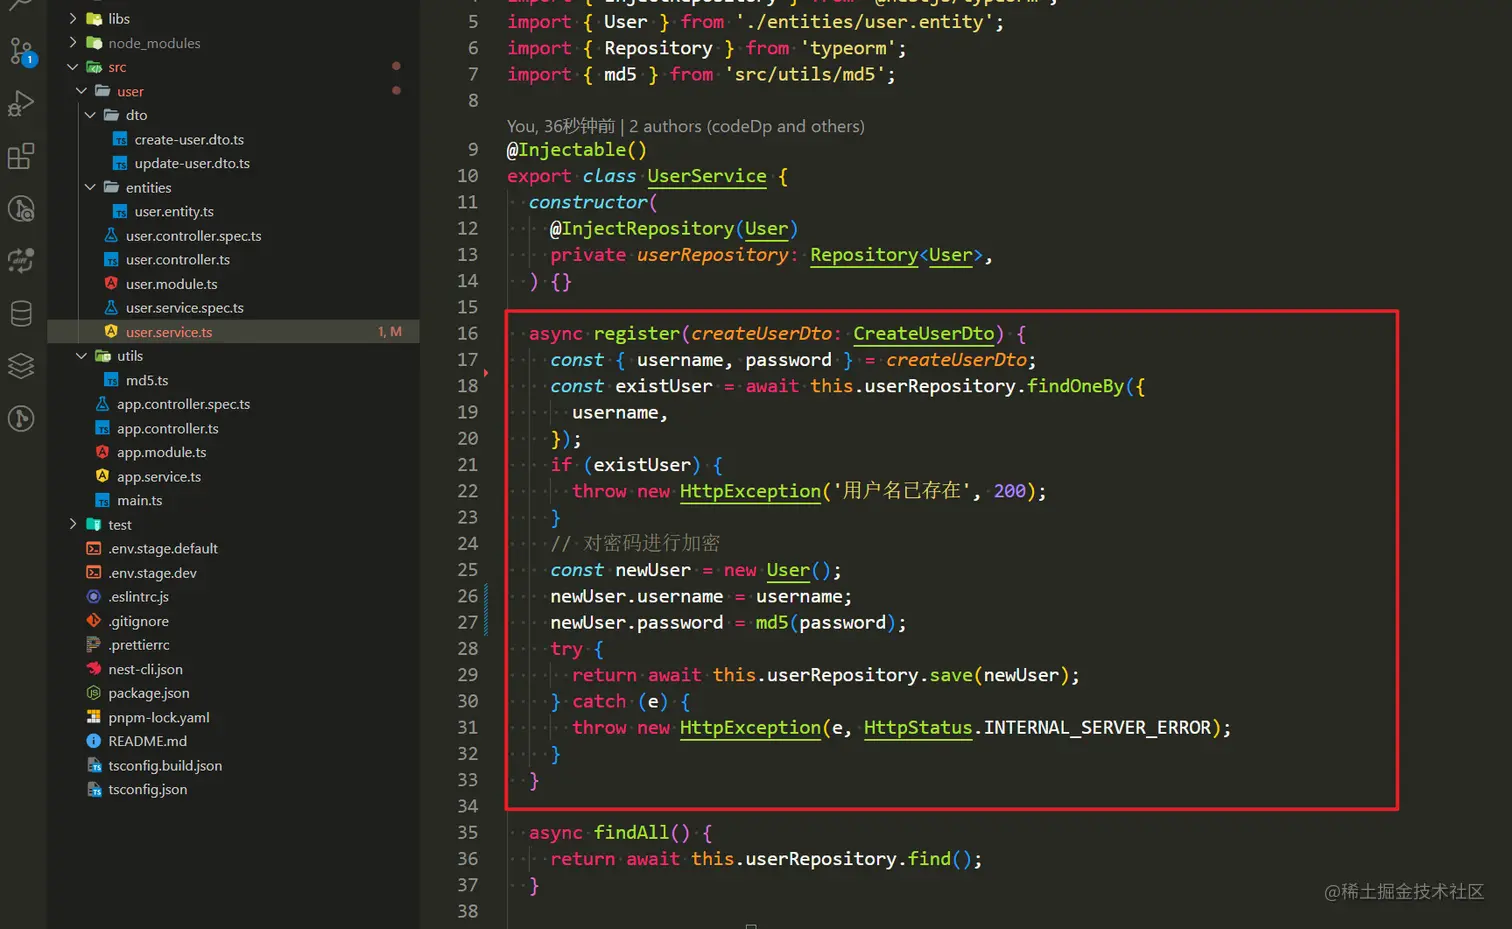
Task: Click the '用户名已存在' string literal
Action: (901, 491)
